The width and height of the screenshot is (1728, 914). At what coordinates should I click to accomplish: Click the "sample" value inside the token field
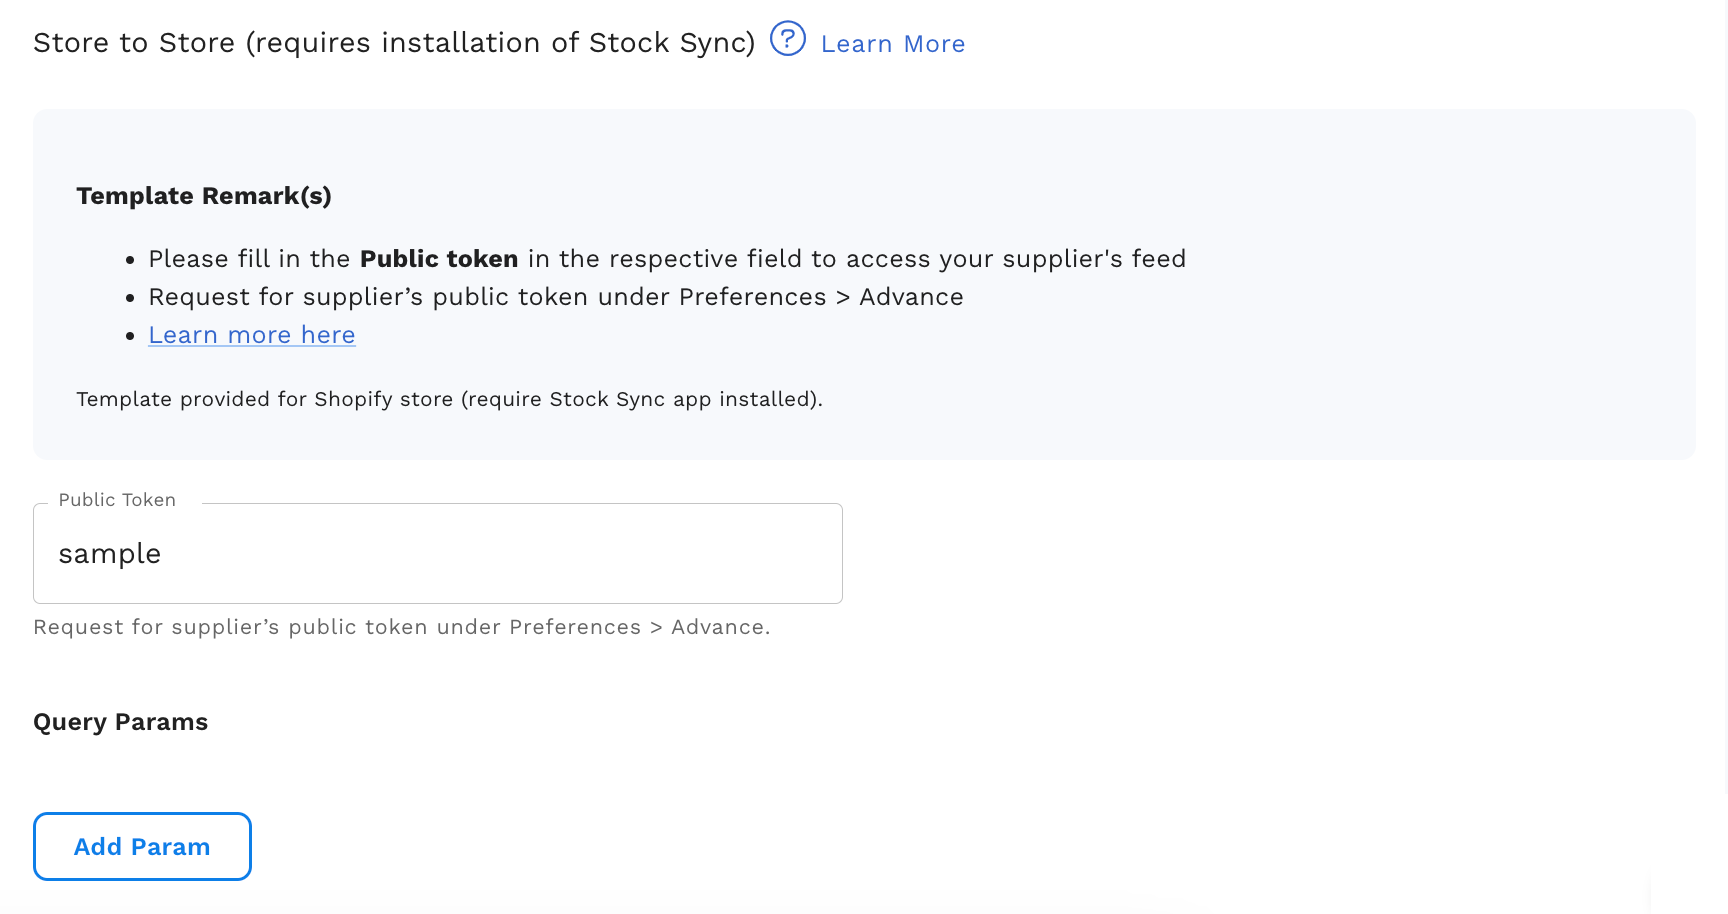coord(110,554)
